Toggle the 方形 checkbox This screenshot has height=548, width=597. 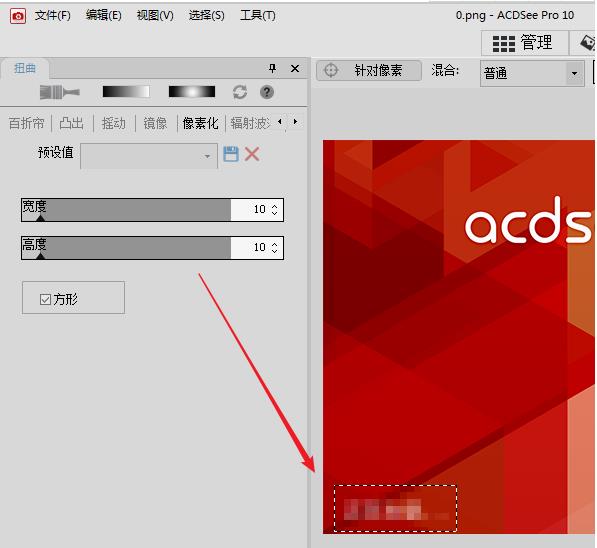pyautogui.click(x=45, y=299)
